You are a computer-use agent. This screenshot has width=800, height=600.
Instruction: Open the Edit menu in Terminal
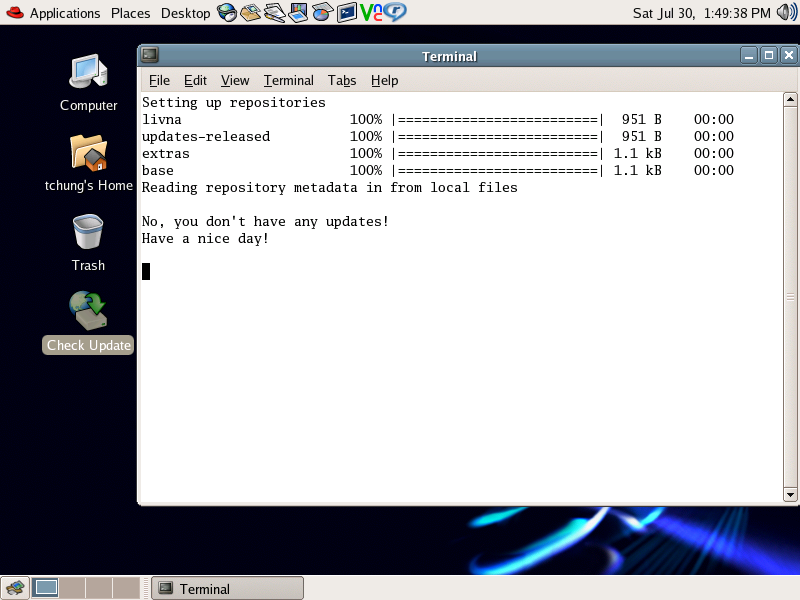coord(195,81)
